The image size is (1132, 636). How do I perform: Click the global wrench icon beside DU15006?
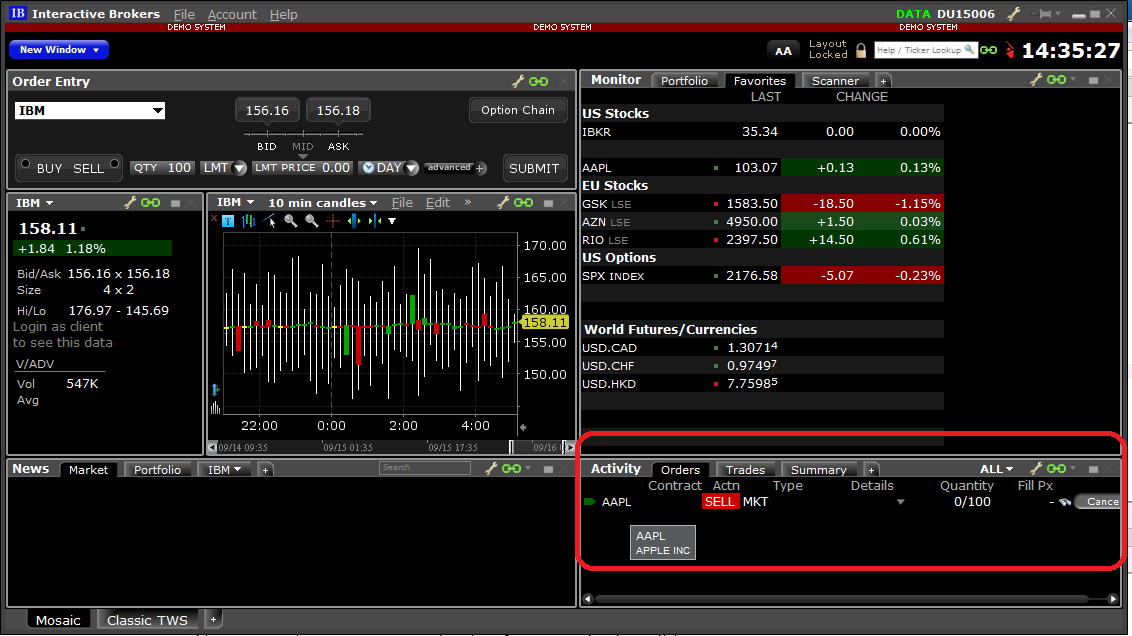[1014, 14]
